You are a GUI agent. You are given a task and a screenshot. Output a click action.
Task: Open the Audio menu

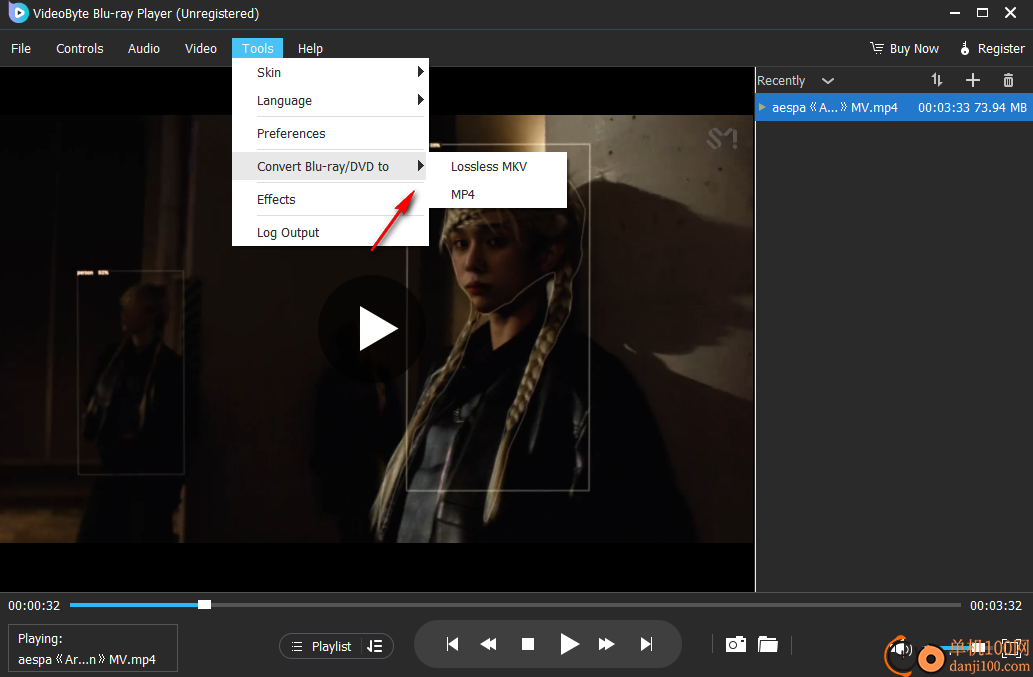tap(144, 49)
